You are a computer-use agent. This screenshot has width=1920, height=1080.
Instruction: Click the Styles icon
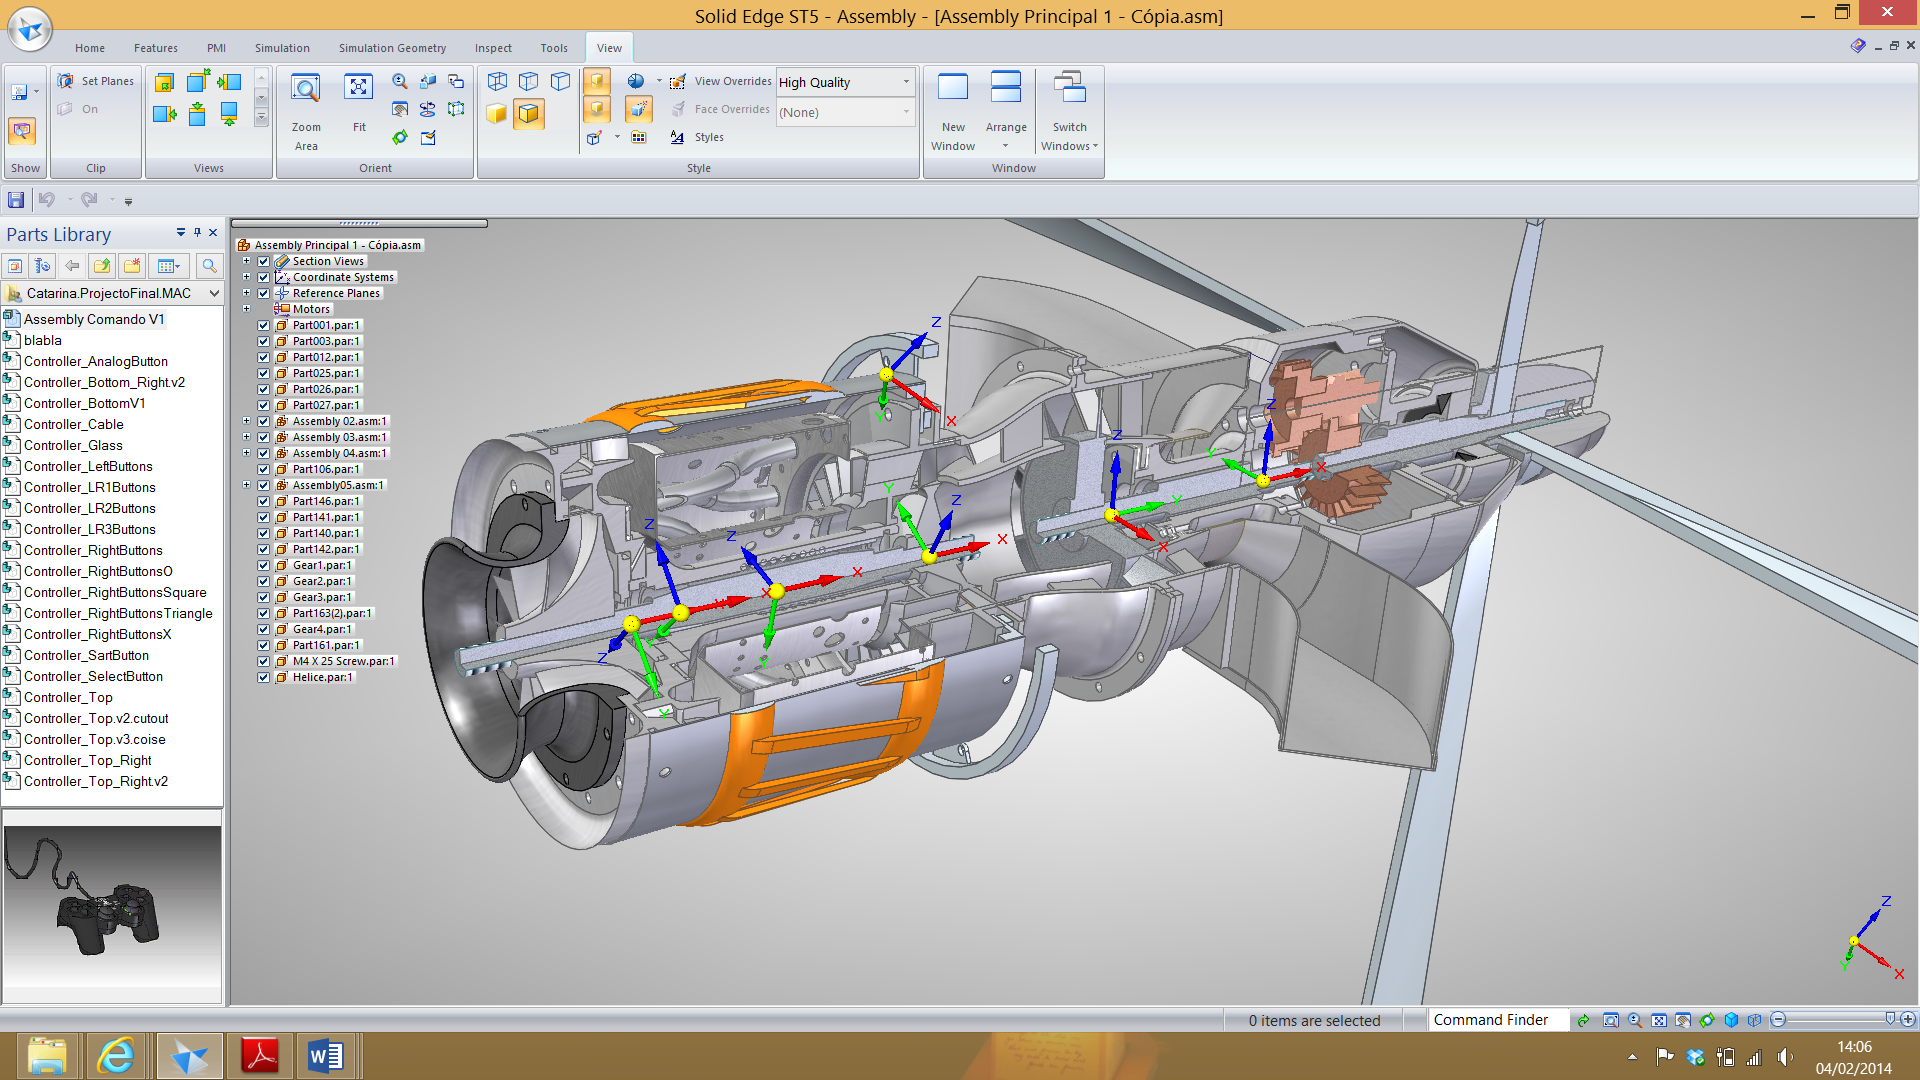click(x=677, y=137)
